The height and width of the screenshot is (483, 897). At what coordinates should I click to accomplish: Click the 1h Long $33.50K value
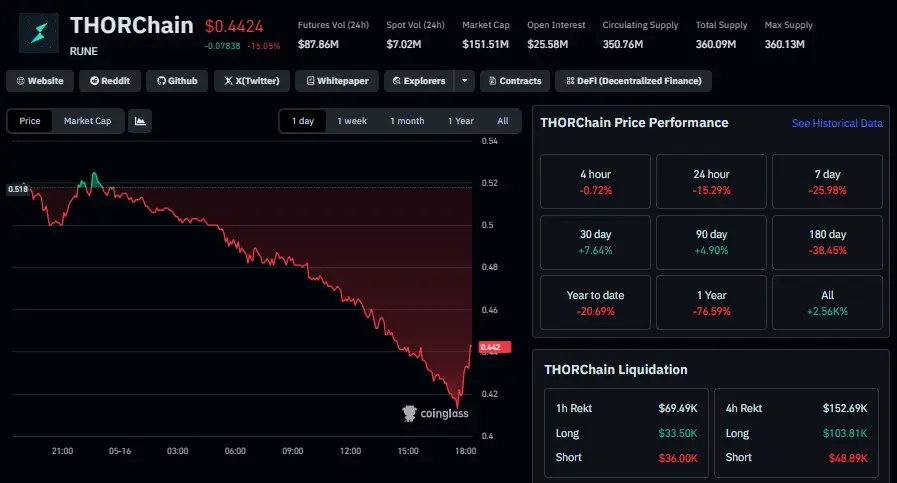(x=678, y=433)
